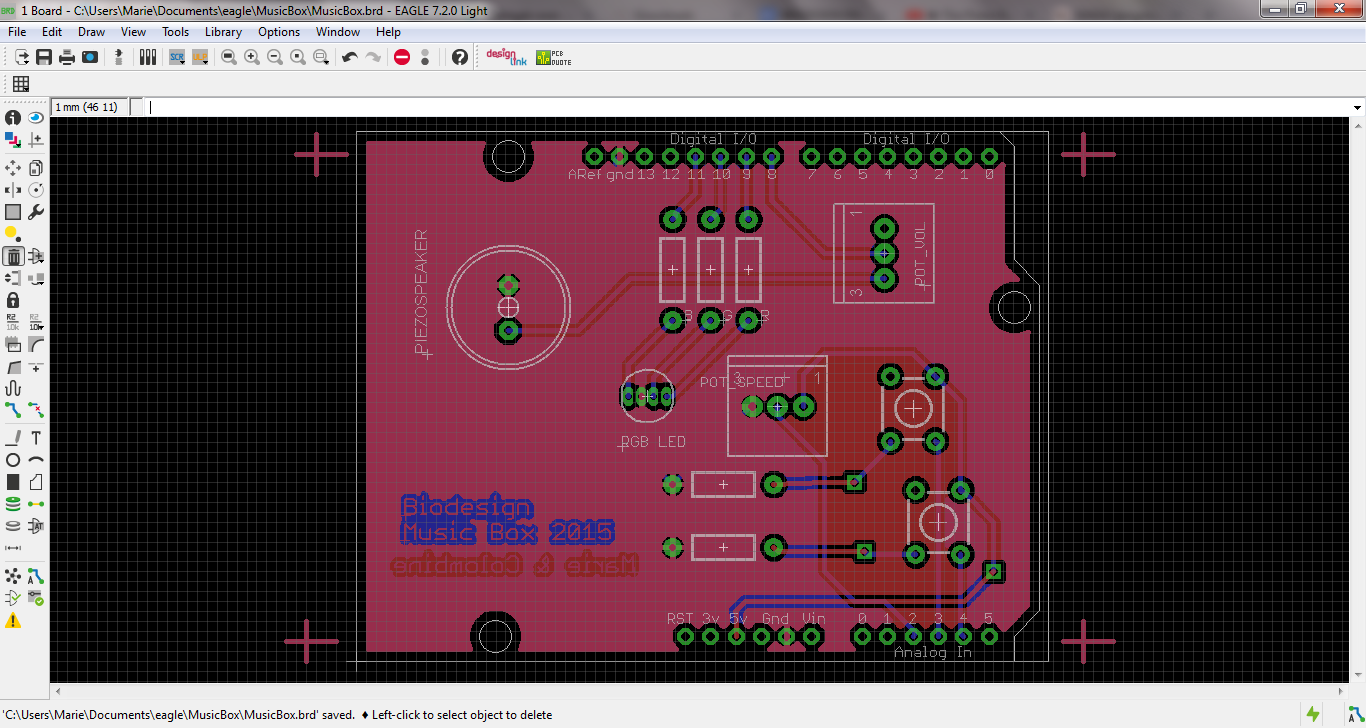Open the Library menu
This screenshot has width=1366, height=728.
[223, 32]
